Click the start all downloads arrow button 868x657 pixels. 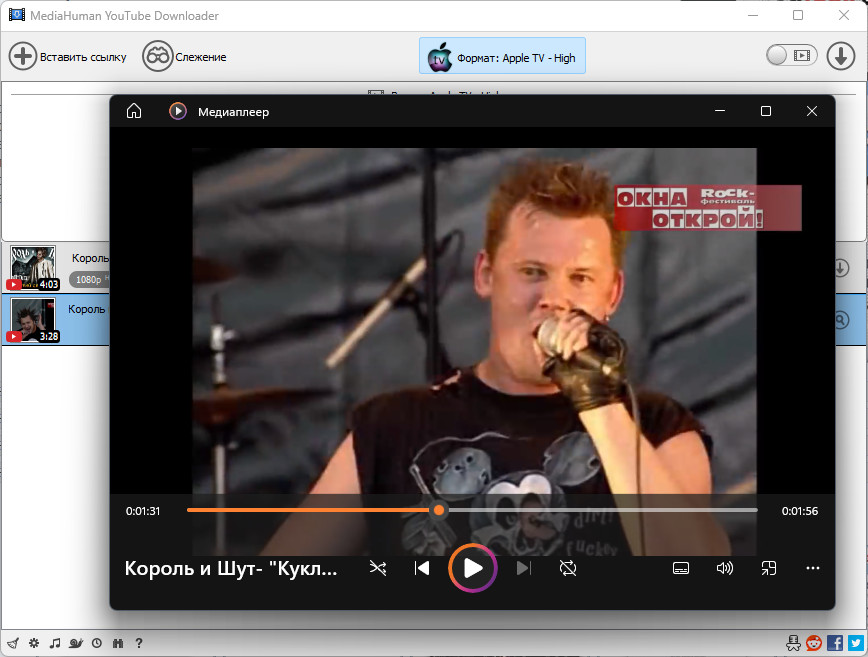click(x=840, y=56)
